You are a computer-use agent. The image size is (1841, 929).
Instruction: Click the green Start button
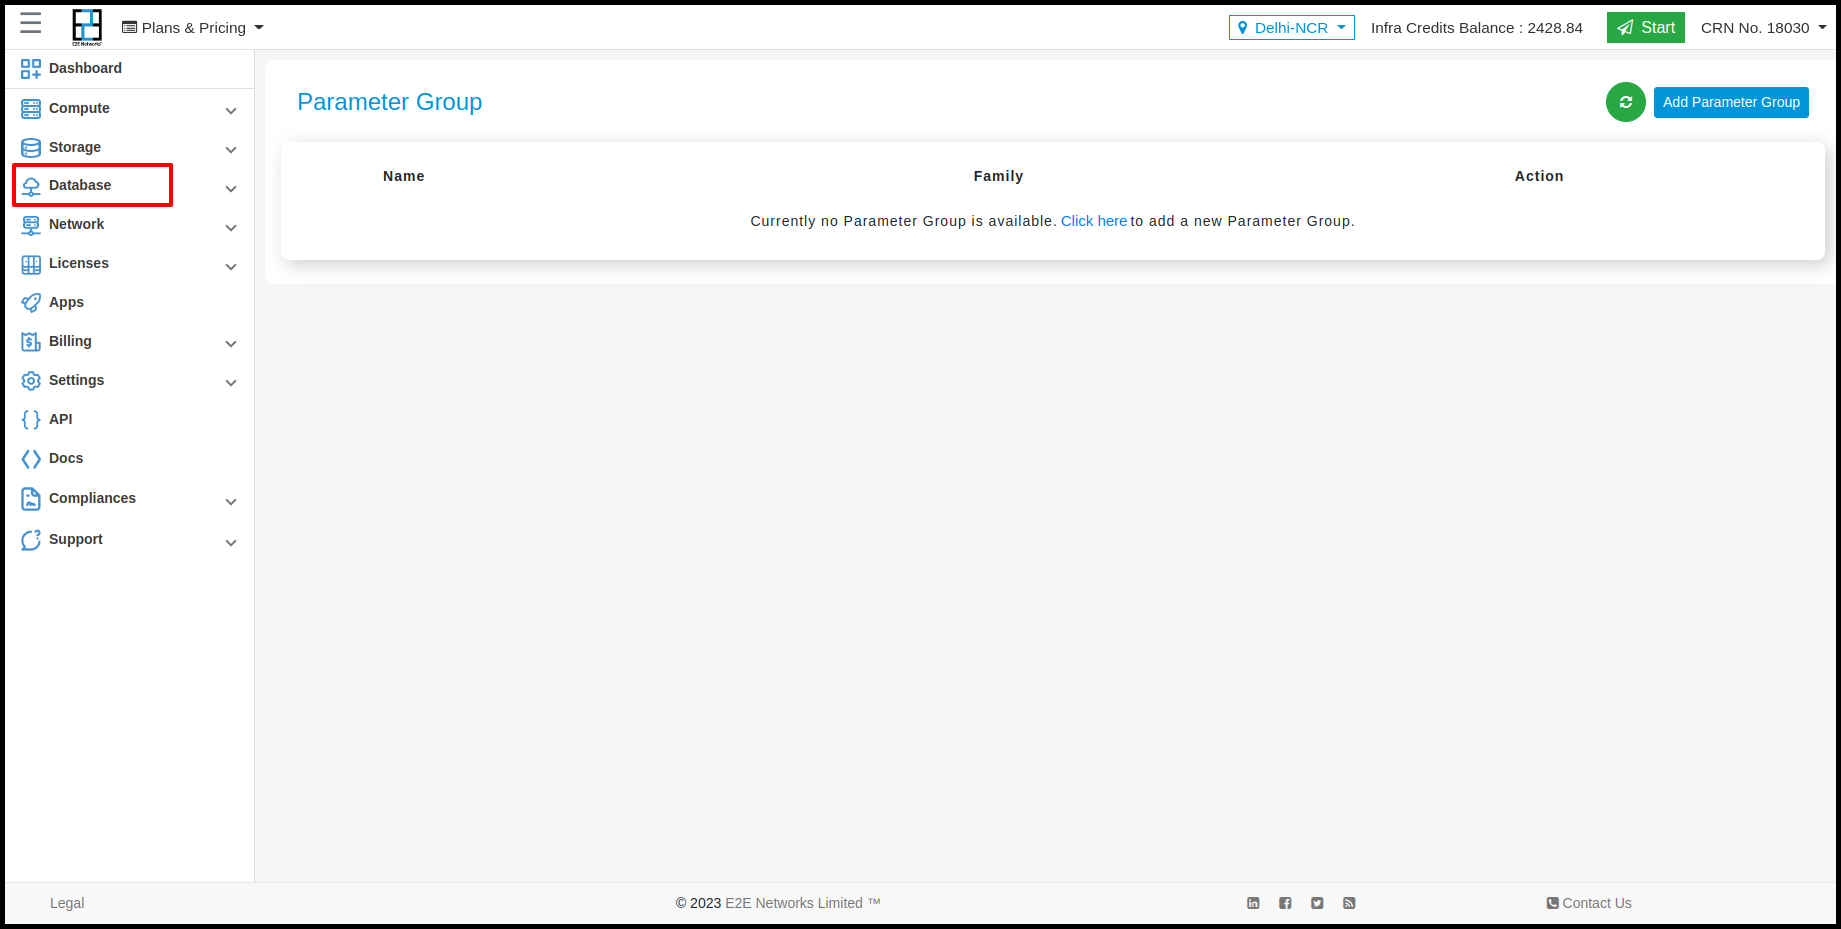point(1646,28)
